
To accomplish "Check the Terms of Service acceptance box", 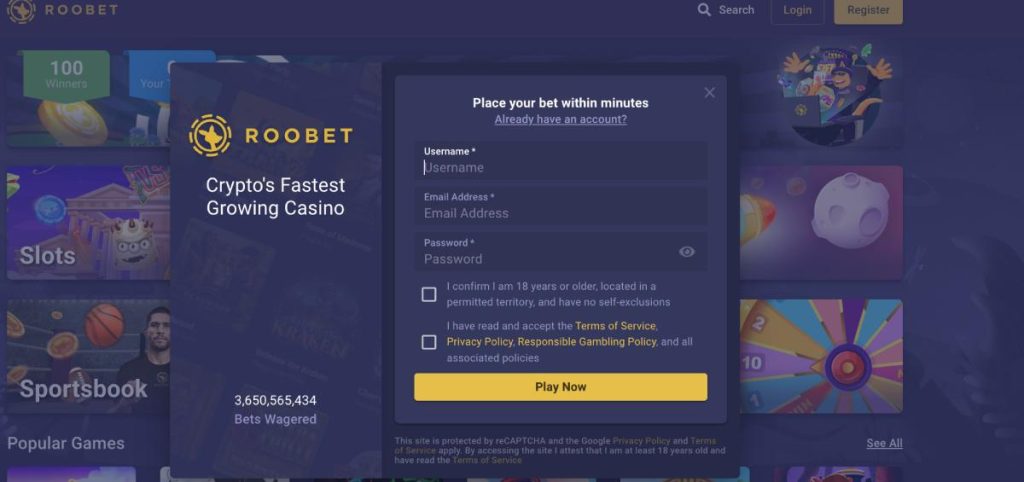I will [x=429, y=342].
